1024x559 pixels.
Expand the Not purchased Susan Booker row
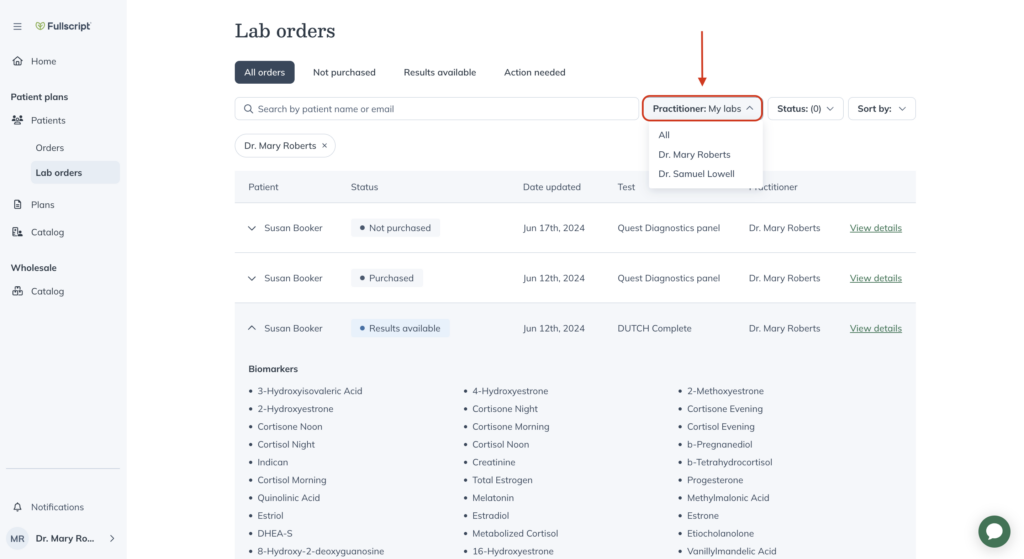[x=251, y=228]
